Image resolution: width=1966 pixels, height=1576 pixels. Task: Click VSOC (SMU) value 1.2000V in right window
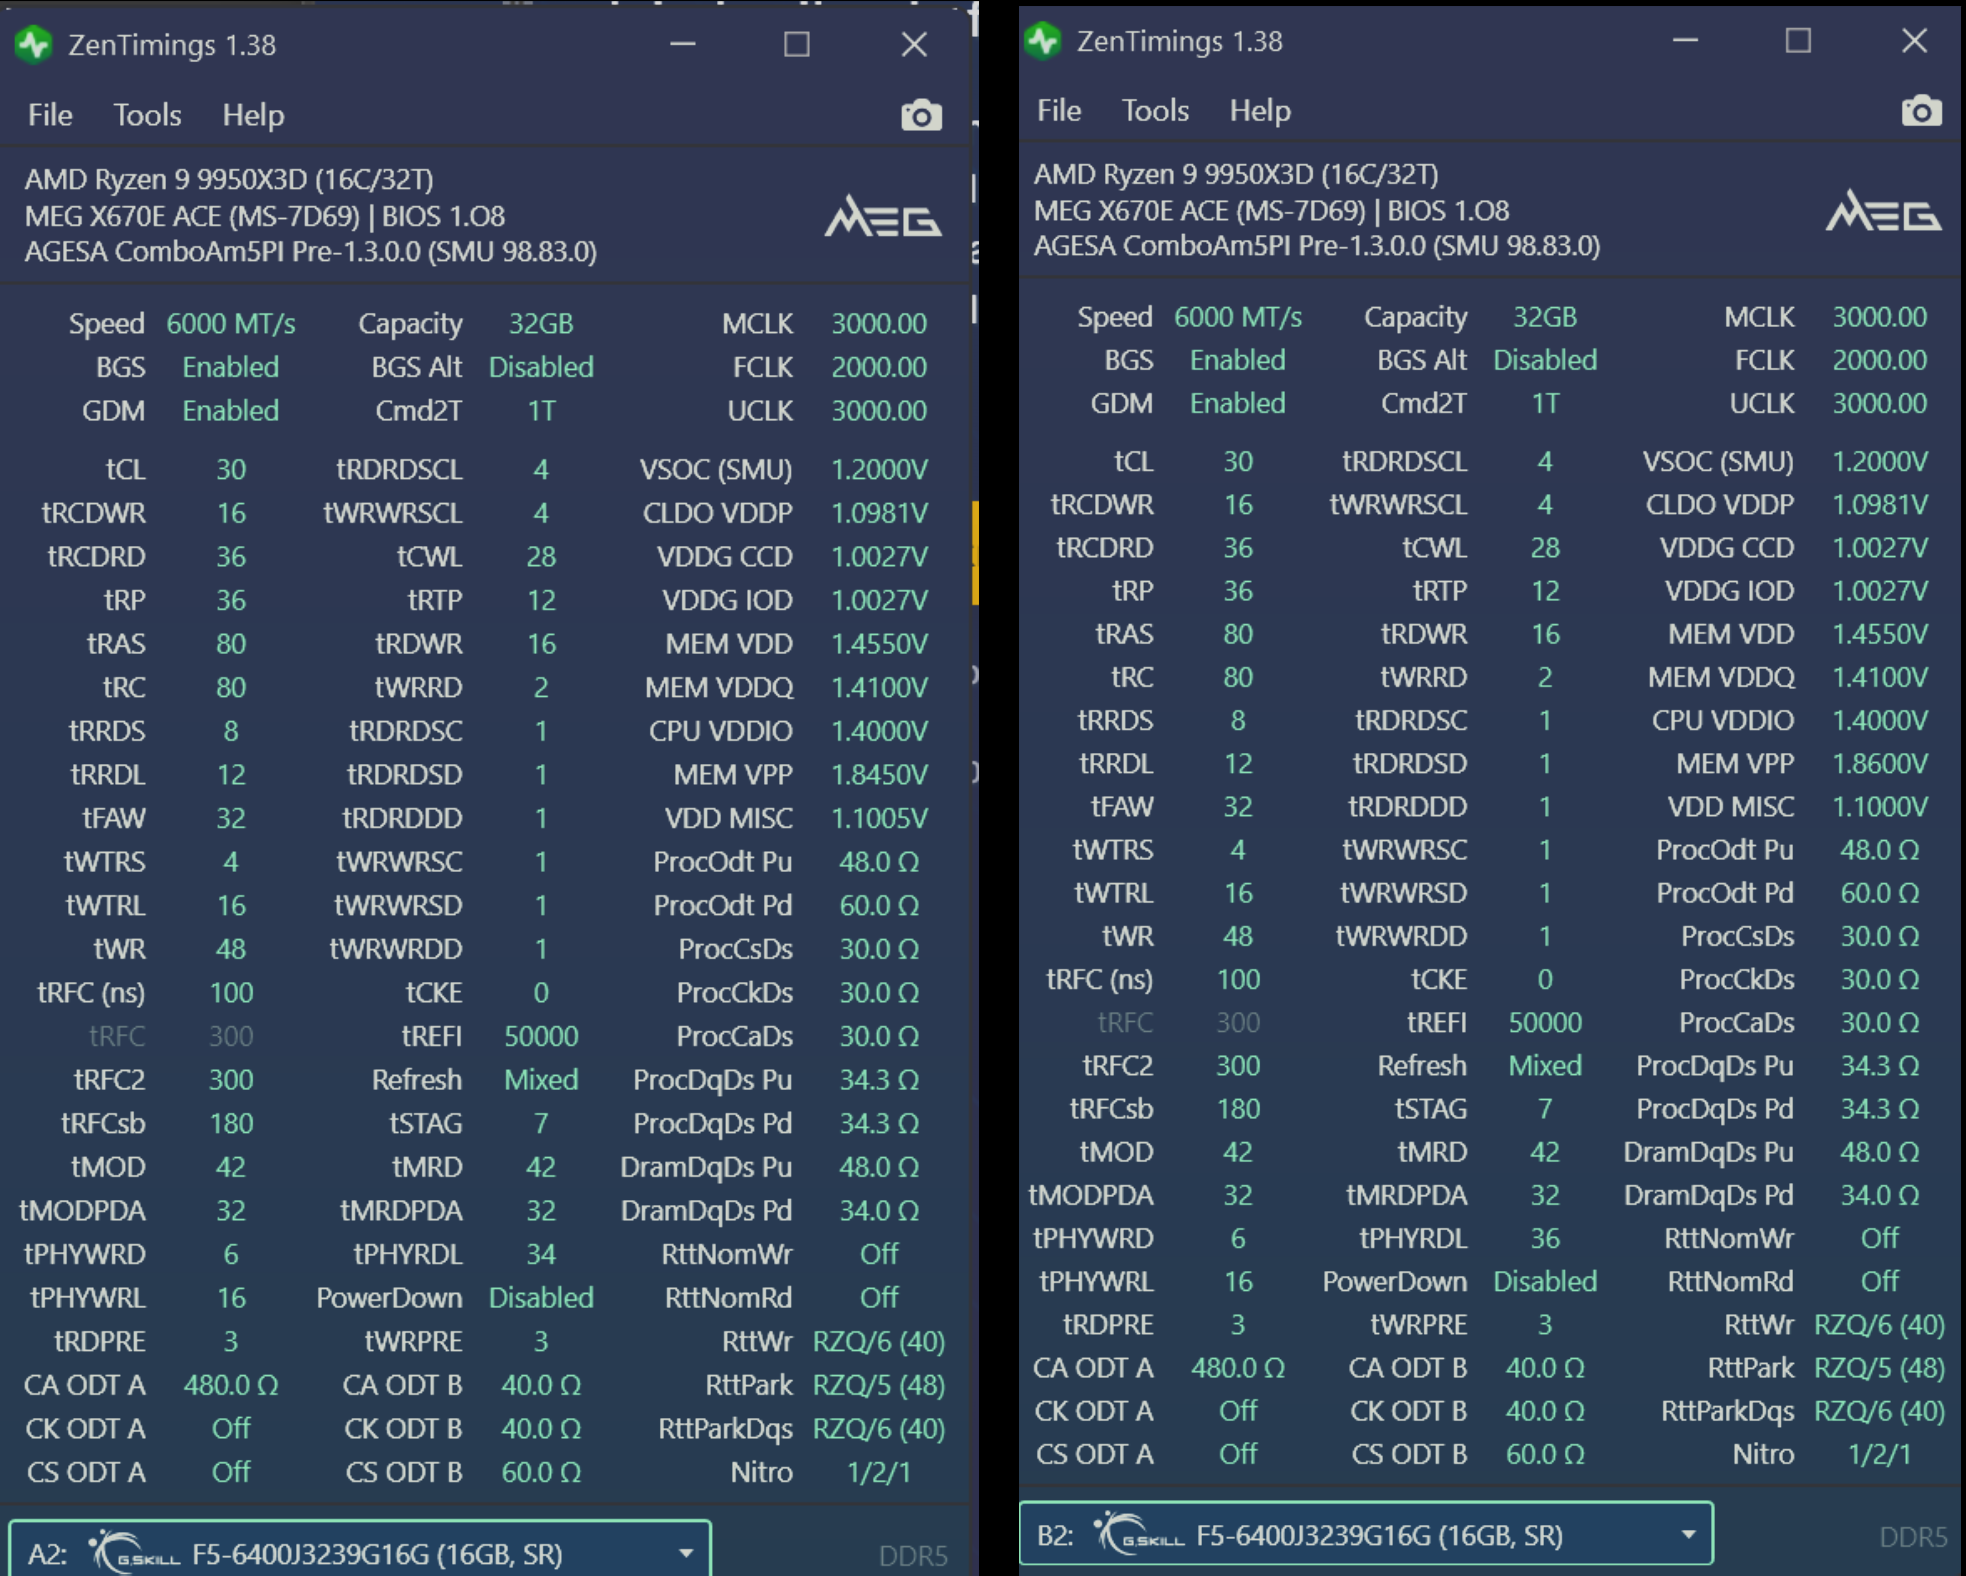(1880, 462)
